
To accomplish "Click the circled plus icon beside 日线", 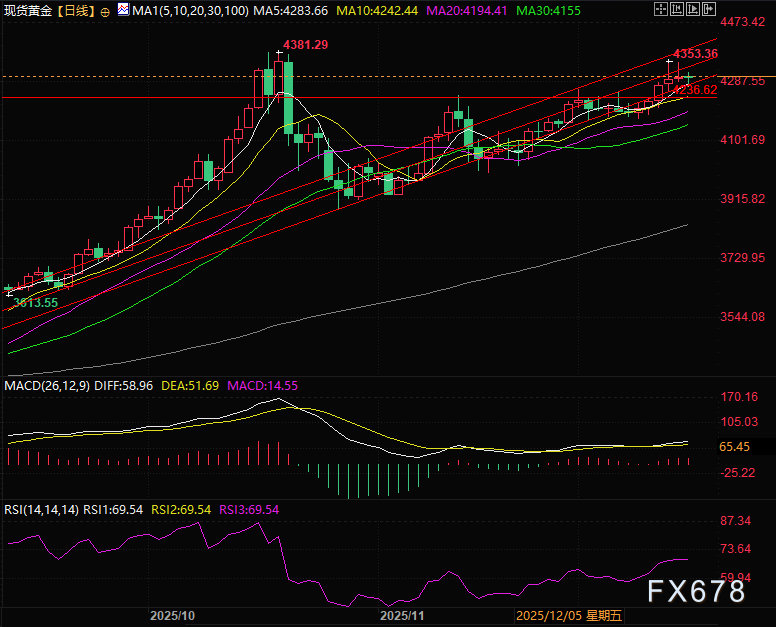I will pyautogui.click(x=105, y=11).
